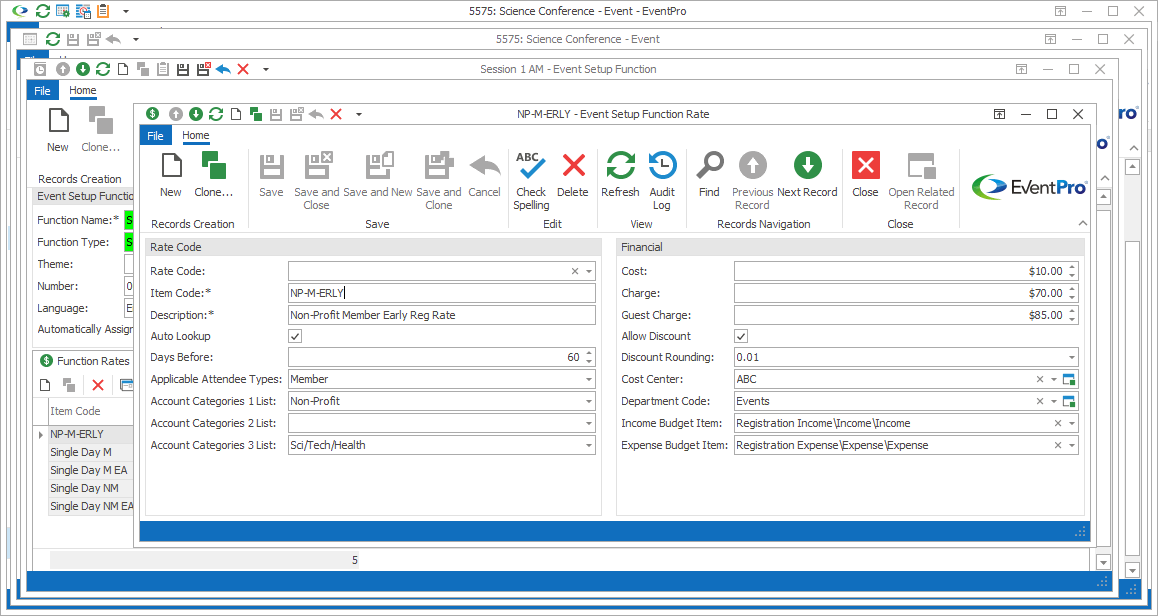Click in the Item Code input field
Image resolution: width=1158 pixels, height=616 pixels.
pyautogui.click(x=442, y=293)
